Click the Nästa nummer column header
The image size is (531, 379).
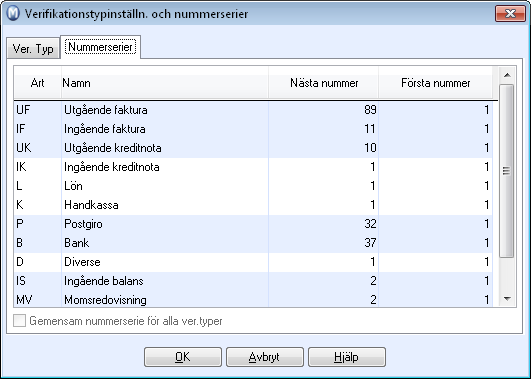coord(323,83)
